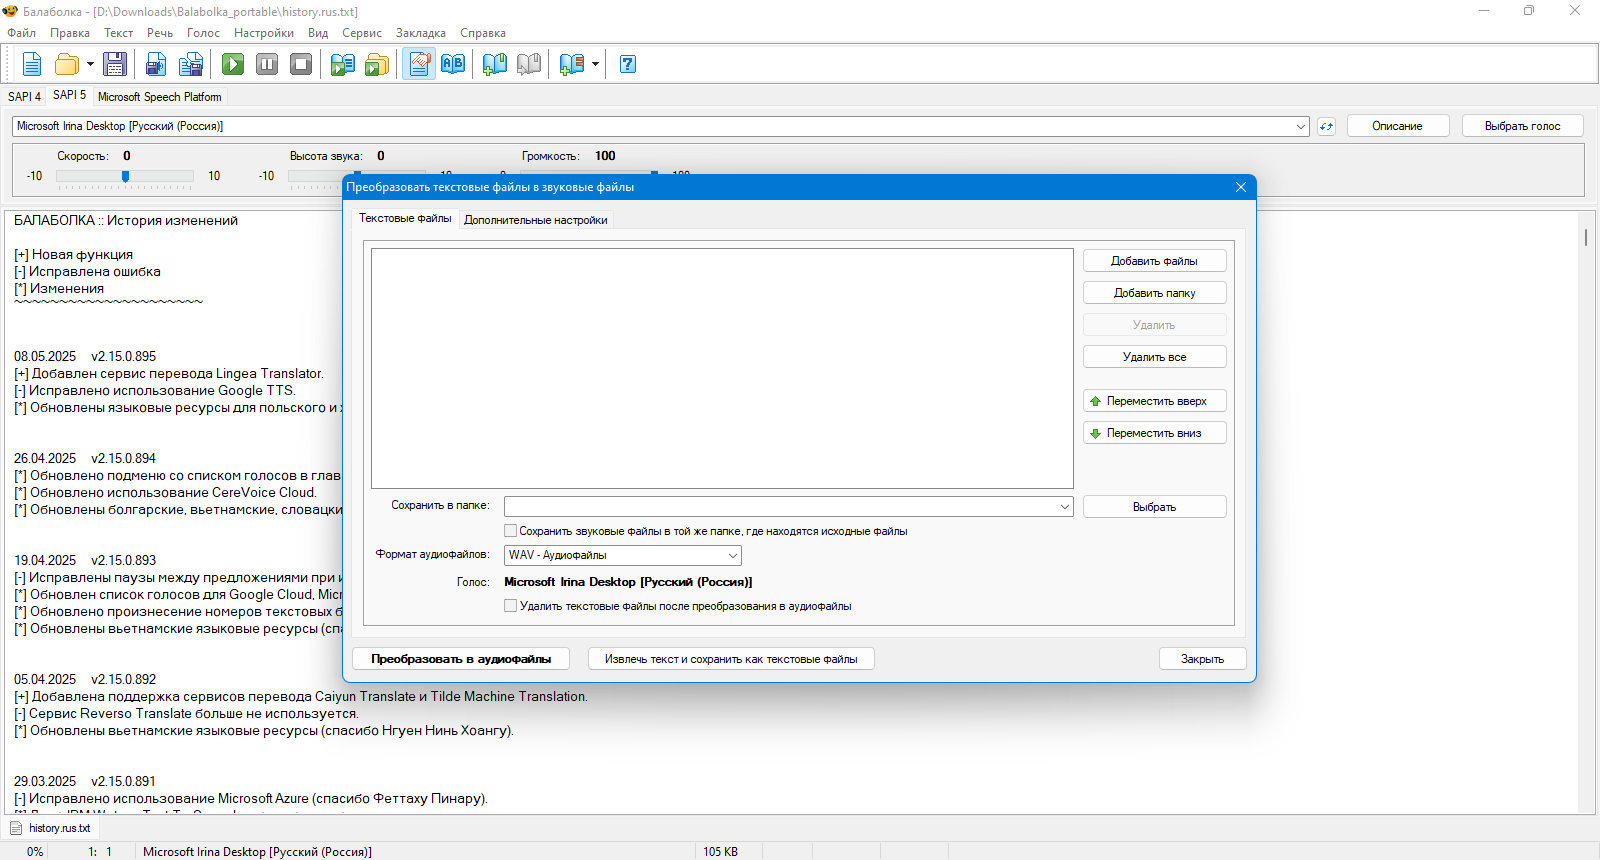This screenshot has width=1600, height=860.
Task: Expand the Microsoft Irina Desktop voice list
Action: click(1300, 127)
